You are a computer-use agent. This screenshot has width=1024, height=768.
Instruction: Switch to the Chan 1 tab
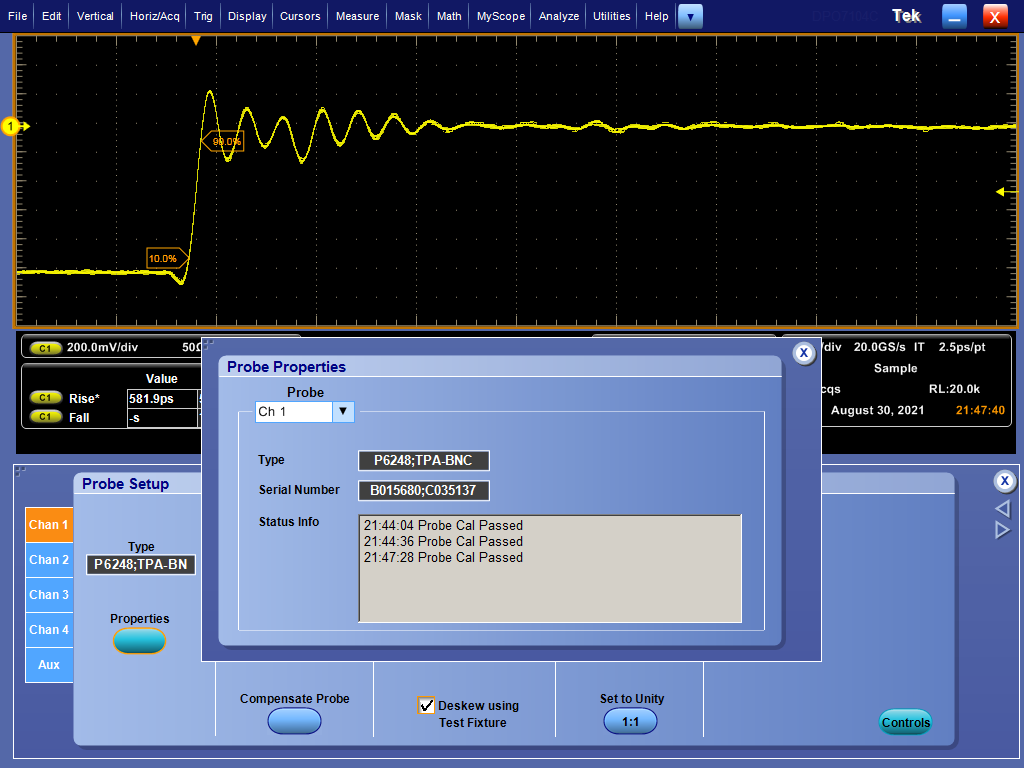(x=49, y=524)
